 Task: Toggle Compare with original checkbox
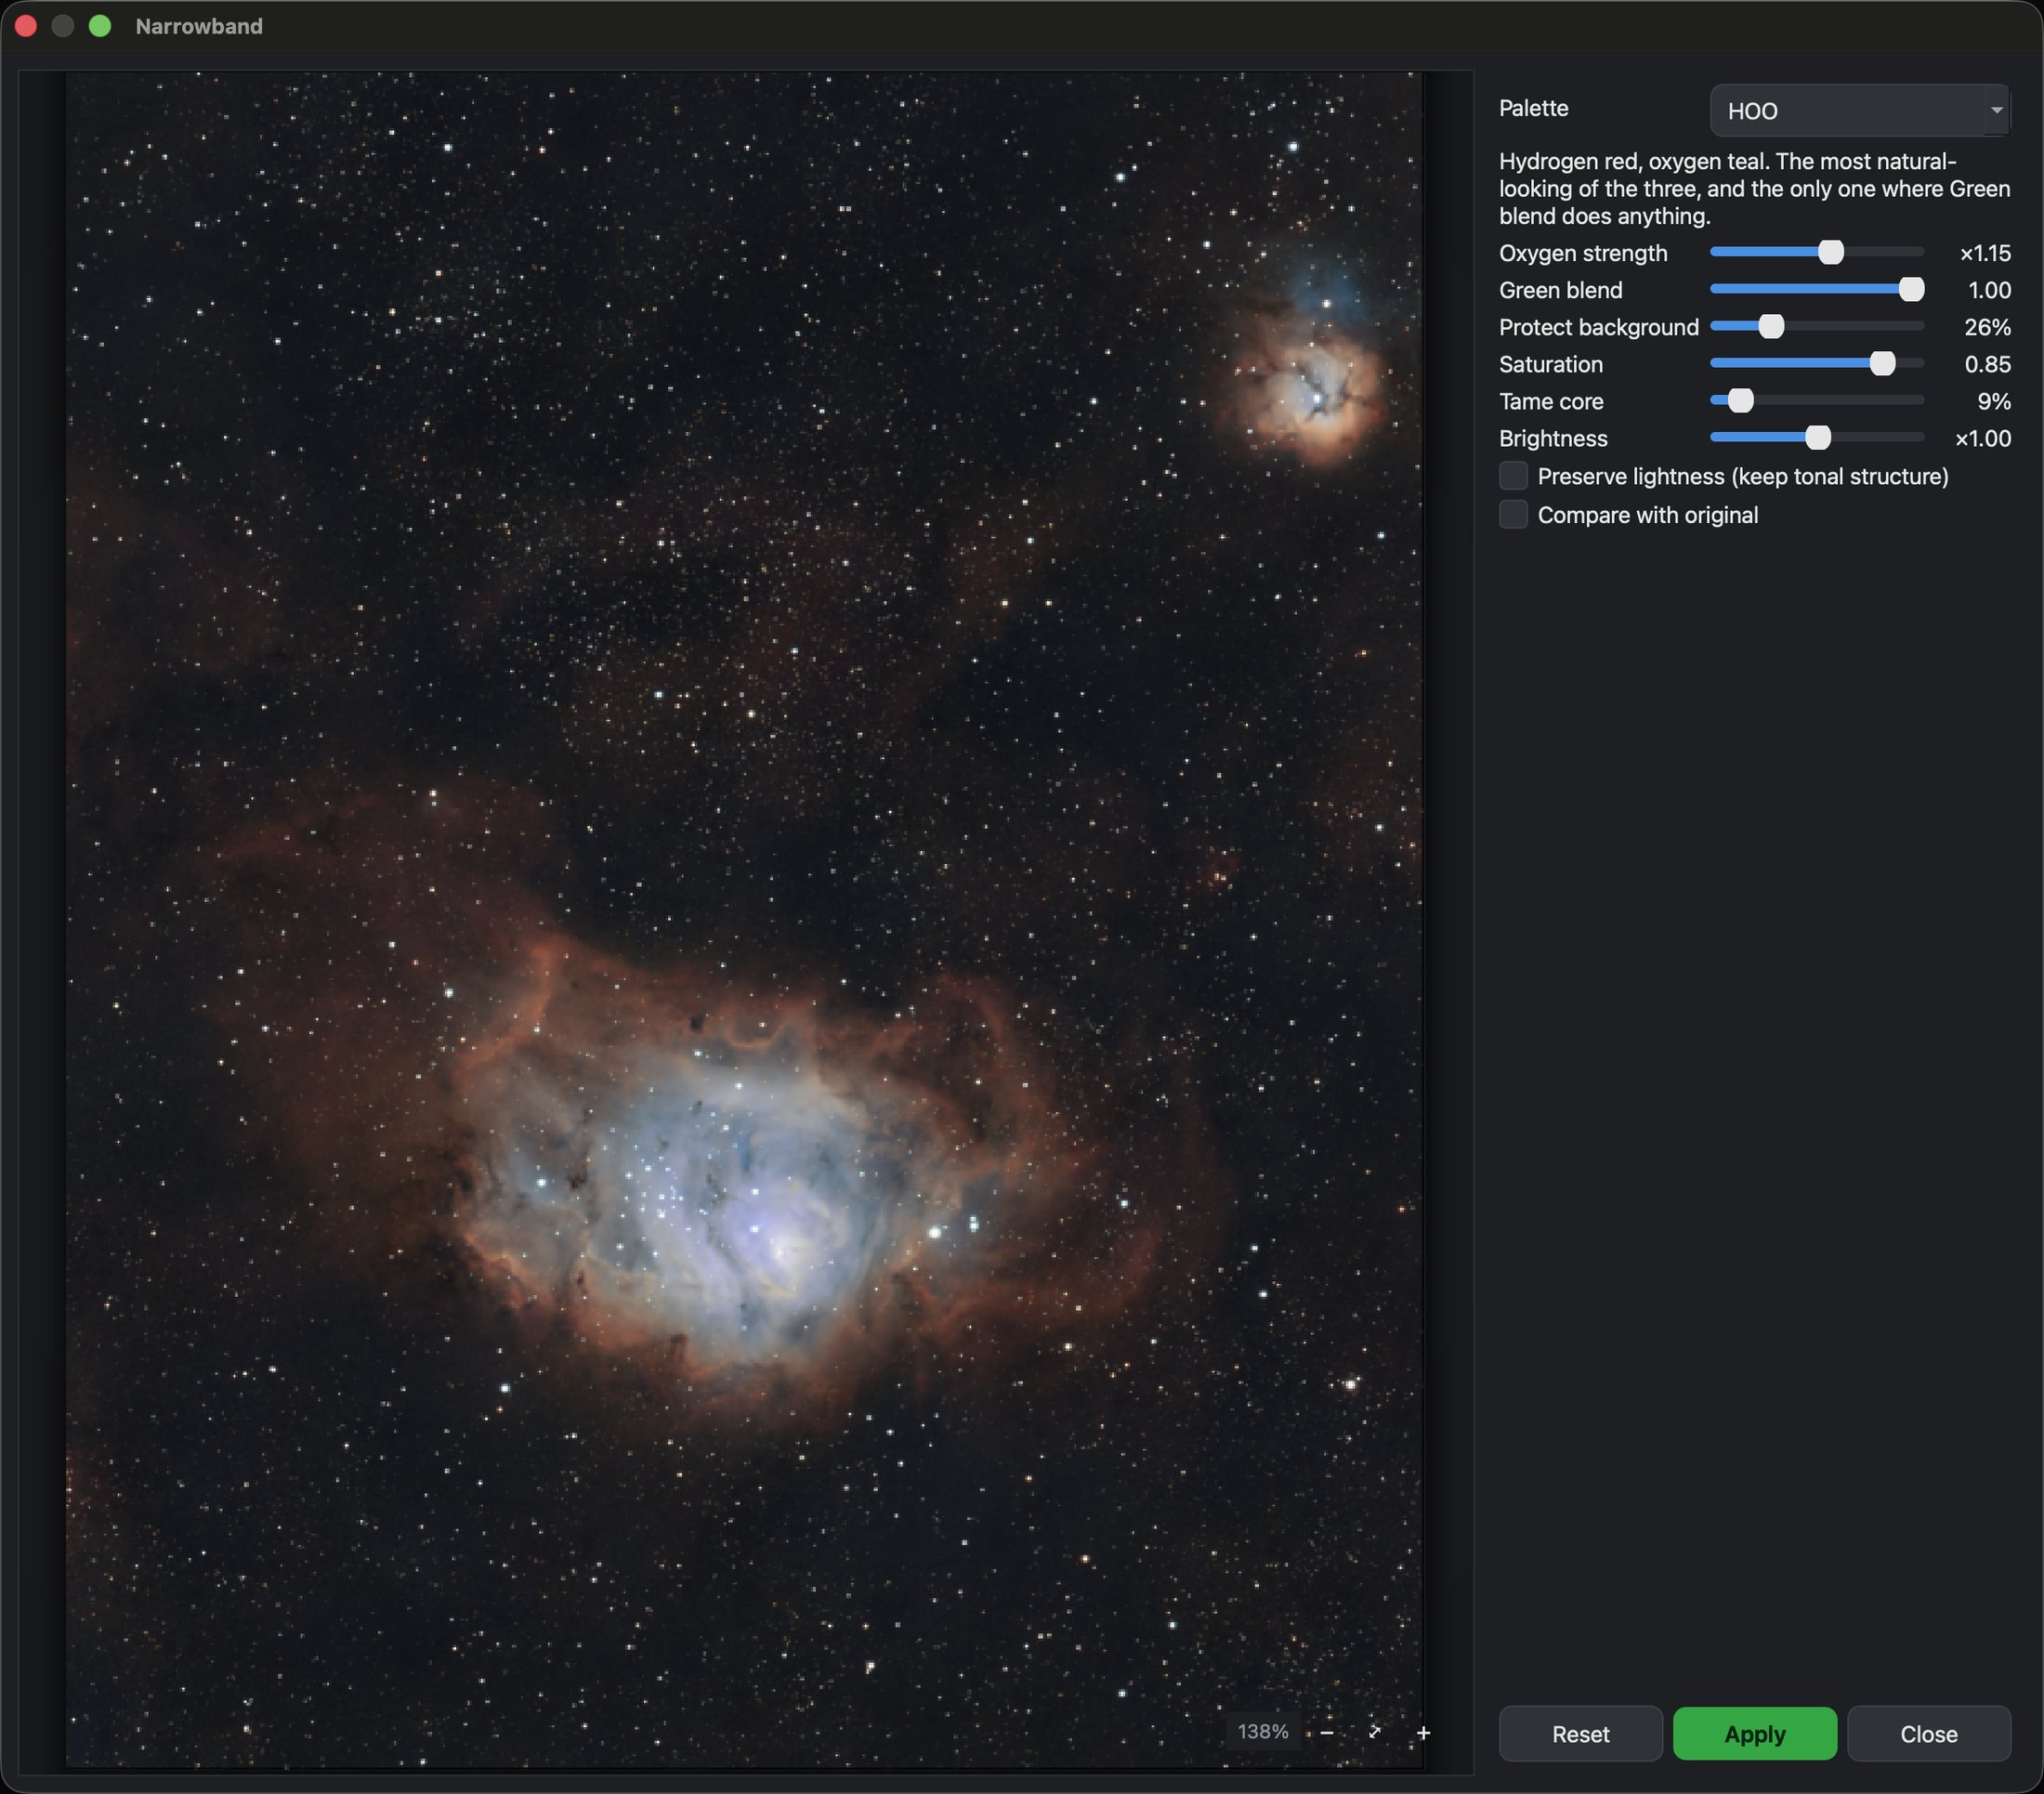pos(1513,515)
